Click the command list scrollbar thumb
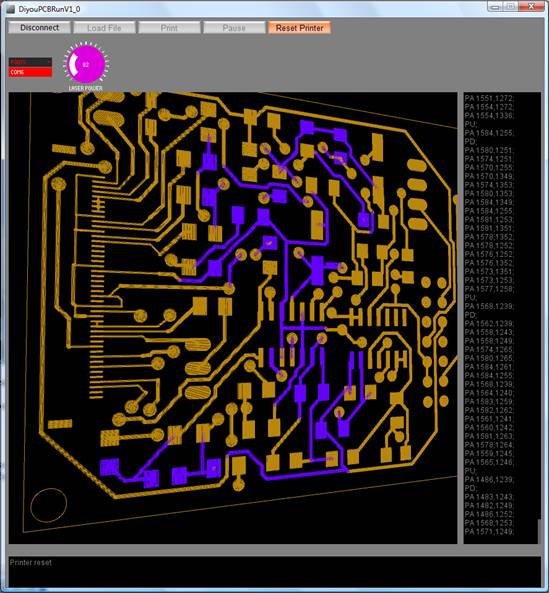 coord(539,530)
